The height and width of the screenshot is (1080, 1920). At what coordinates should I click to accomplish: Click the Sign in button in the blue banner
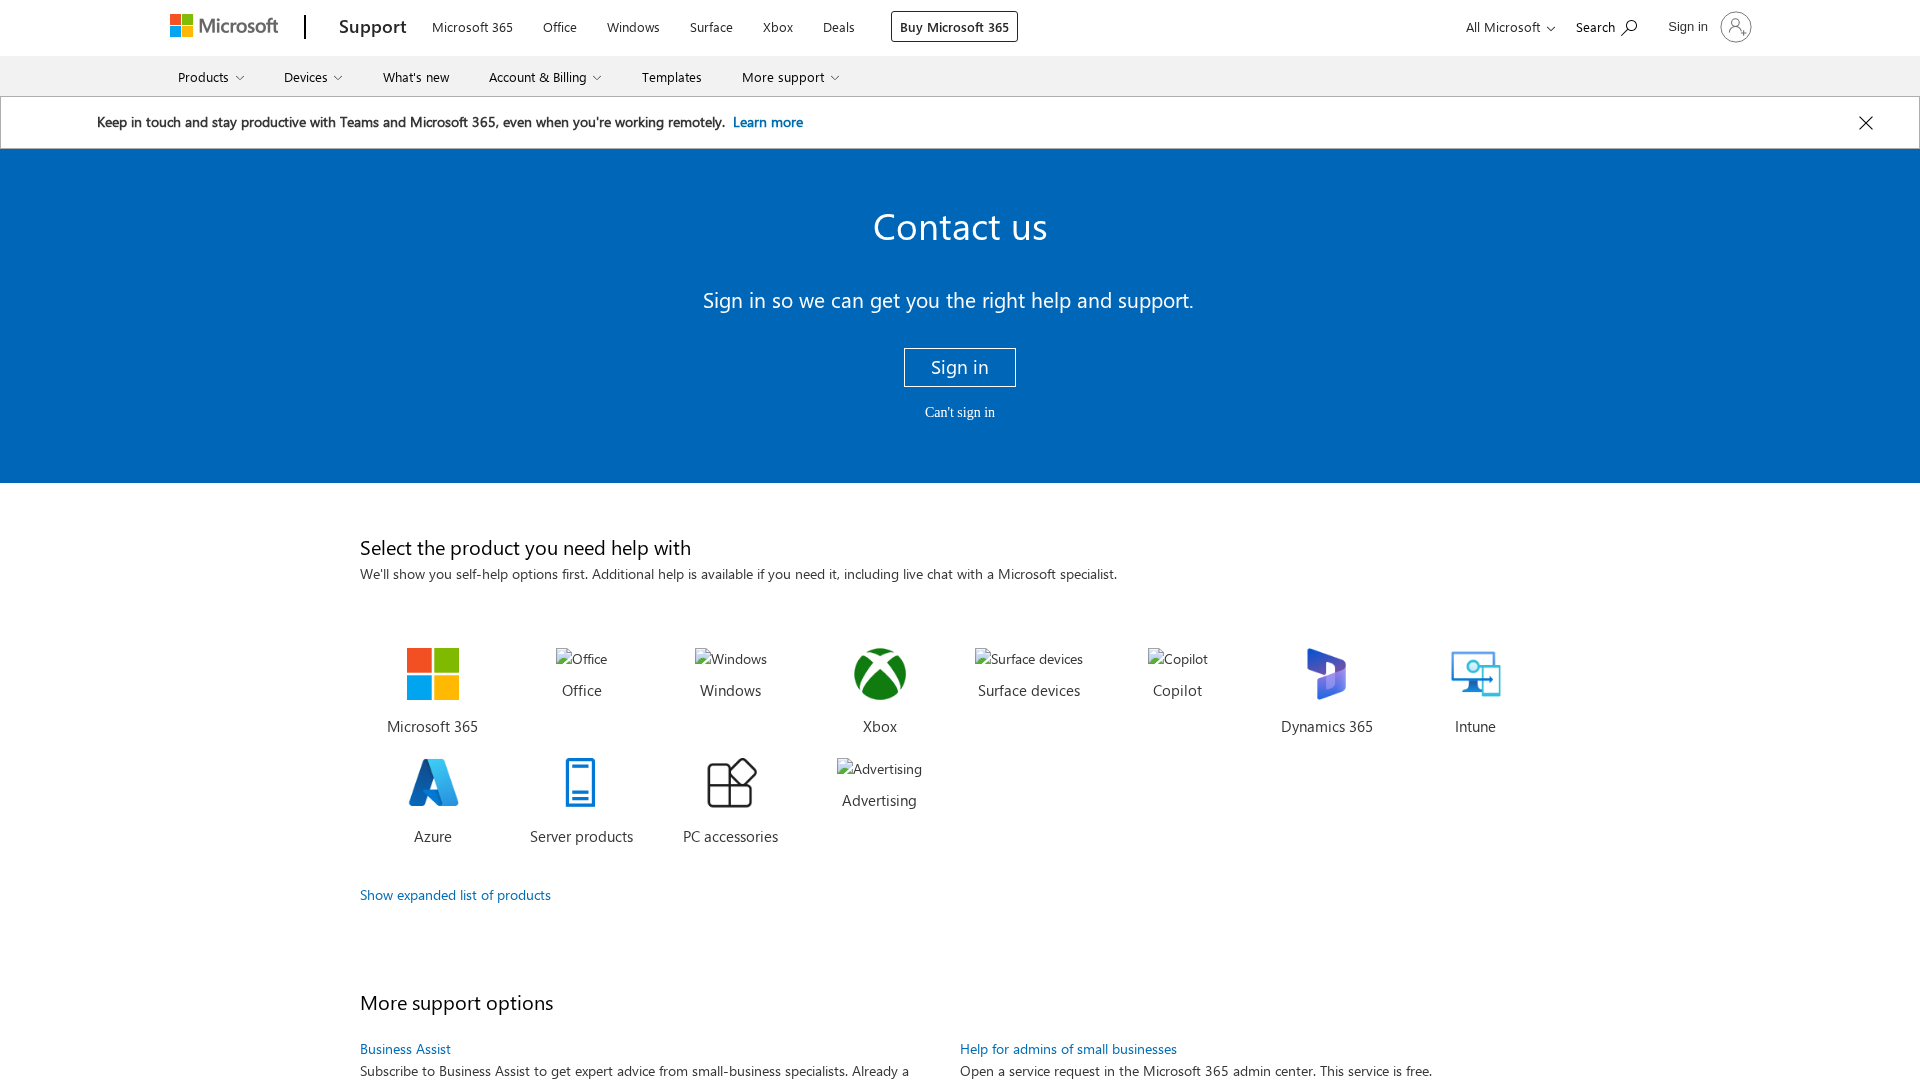(x=960, y=367)
